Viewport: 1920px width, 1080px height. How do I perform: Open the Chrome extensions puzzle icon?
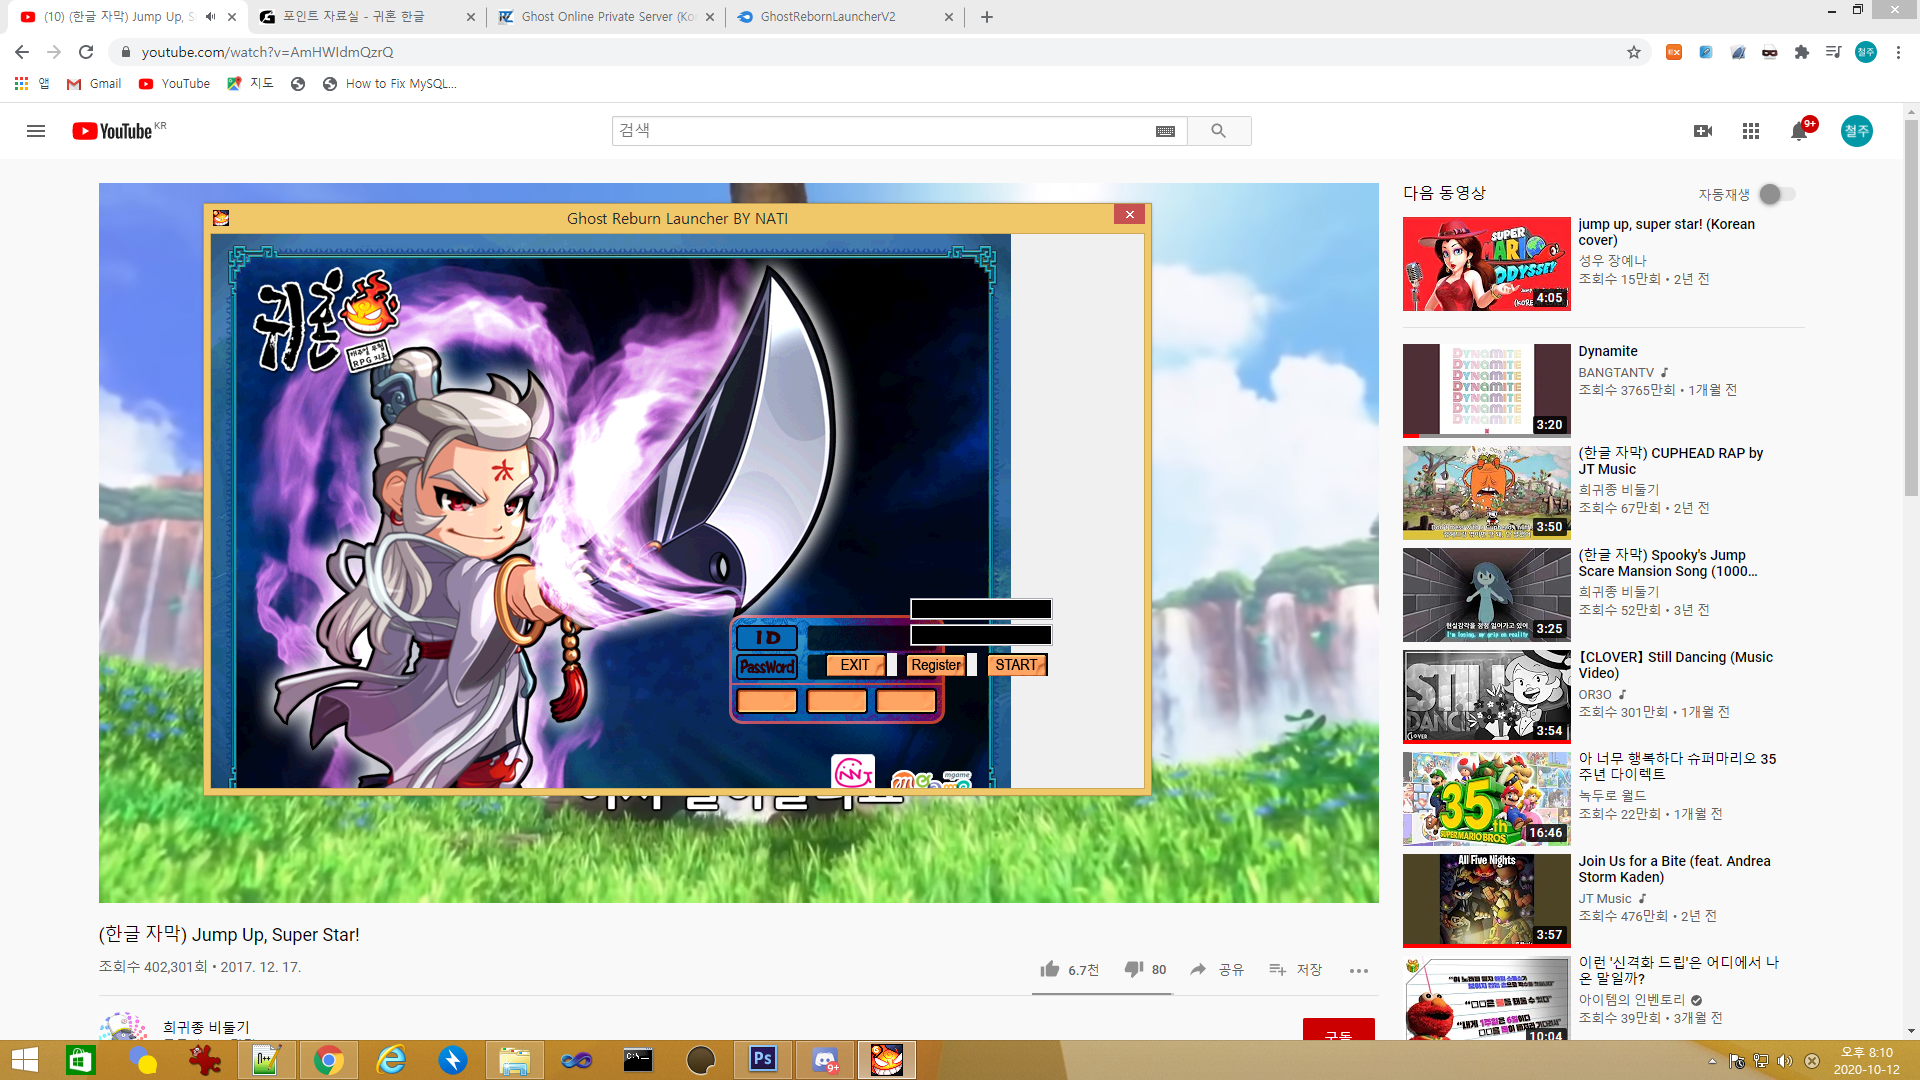[x=1802, y=52]
